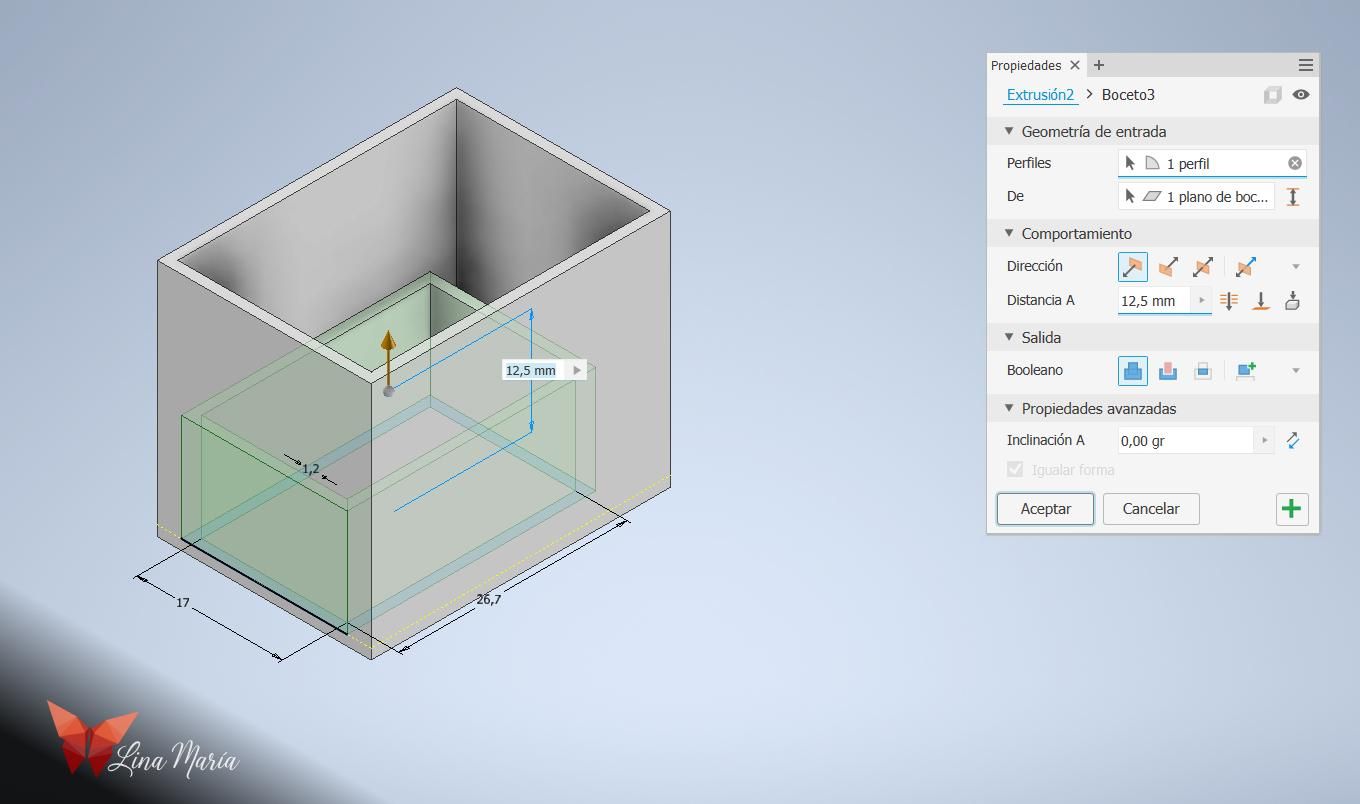Click the Aceptar button

pyautogui.click(x=1045, y=509)
